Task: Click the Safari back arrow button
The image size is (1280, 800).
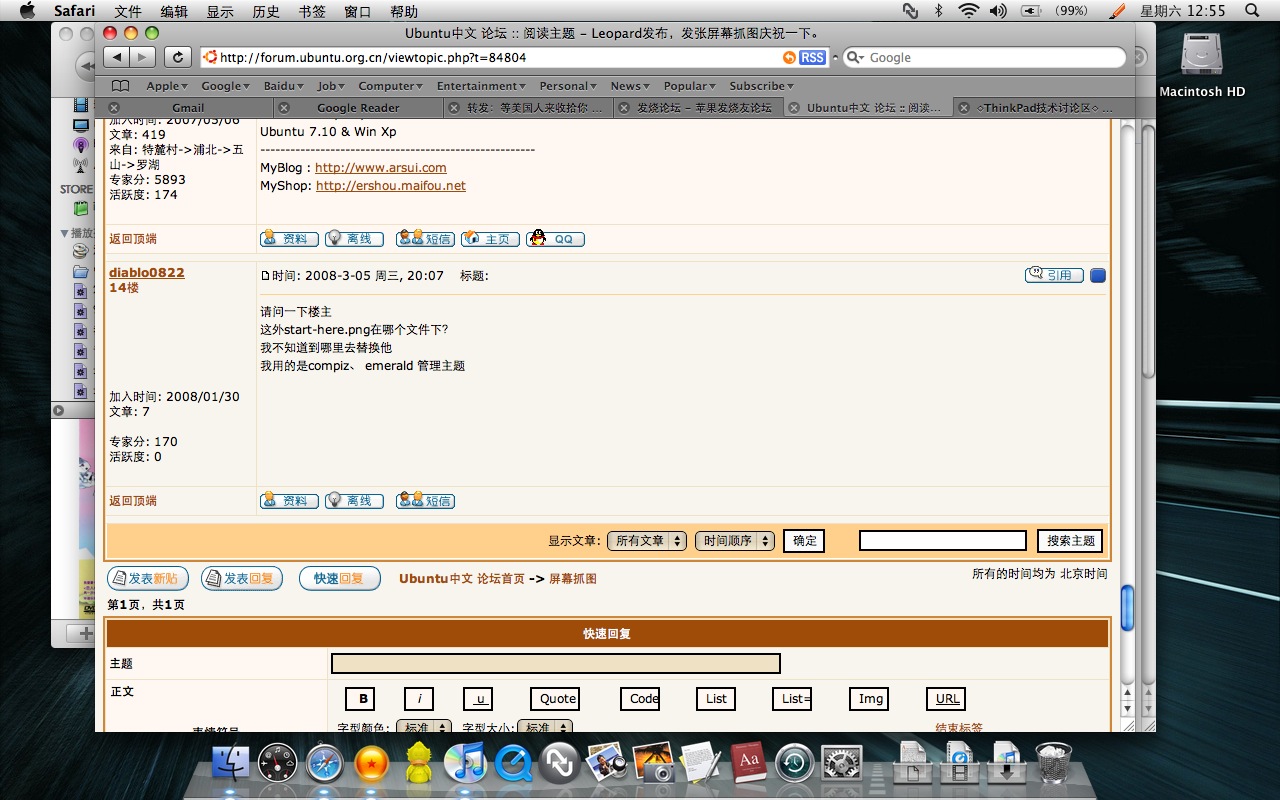Action: pyautogui.click(x=117, y=57)
